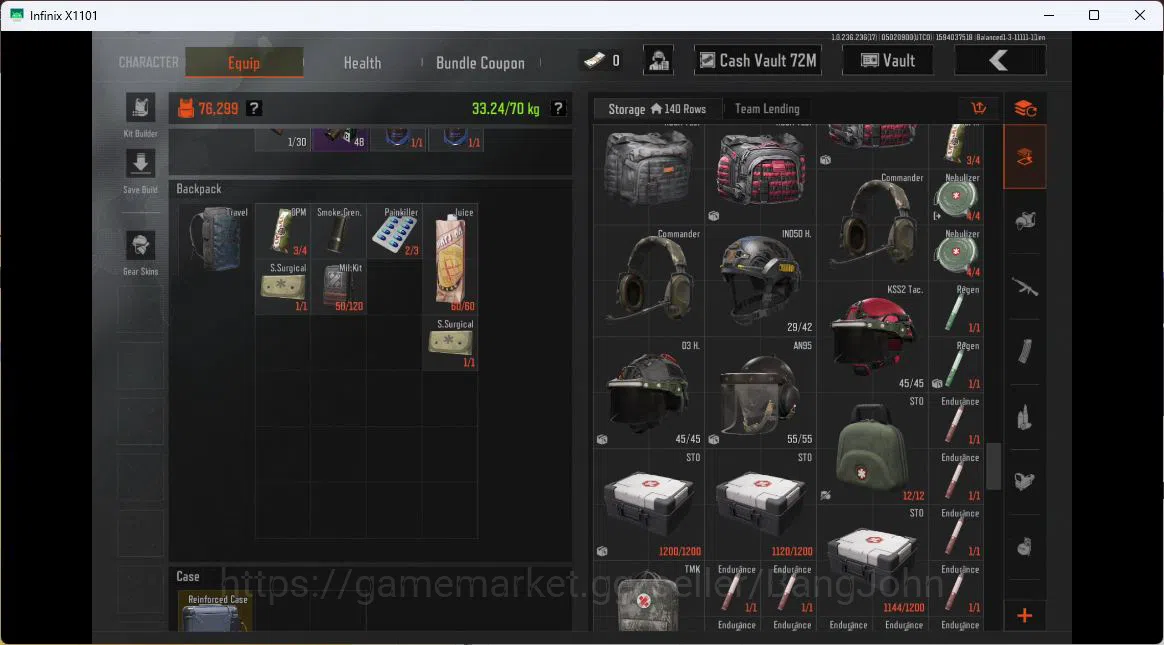Click the Backpack section heading
This screenshot has height=645, width=1164.
pyautogui.click(x=199, y=189)
